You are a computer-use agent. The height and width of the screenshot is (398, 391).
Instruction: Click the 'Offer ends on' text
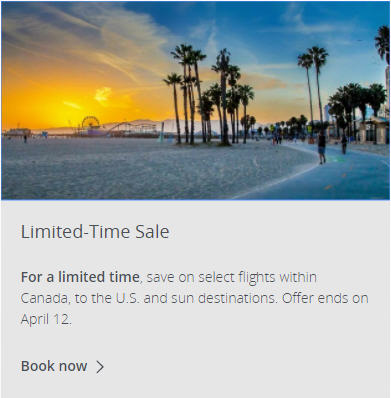pyautogui.click(x=325, y=298)
